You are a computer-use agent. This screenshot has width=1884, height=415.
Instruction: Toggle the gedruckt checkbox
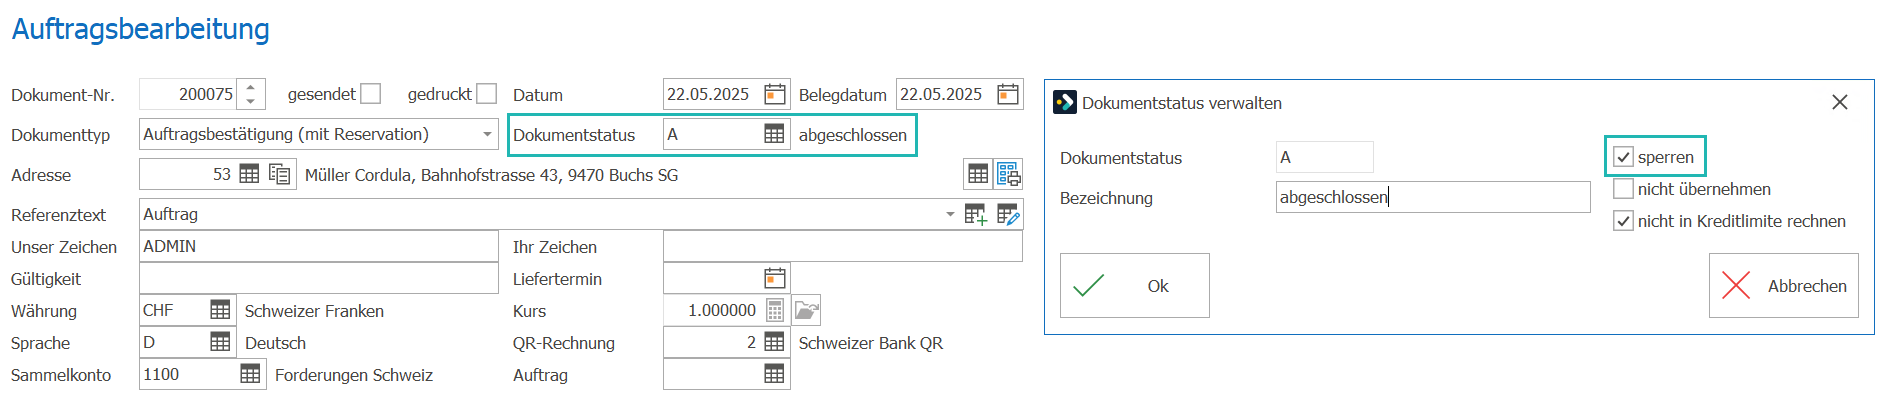pyautogui.click(x=487, y=94)
